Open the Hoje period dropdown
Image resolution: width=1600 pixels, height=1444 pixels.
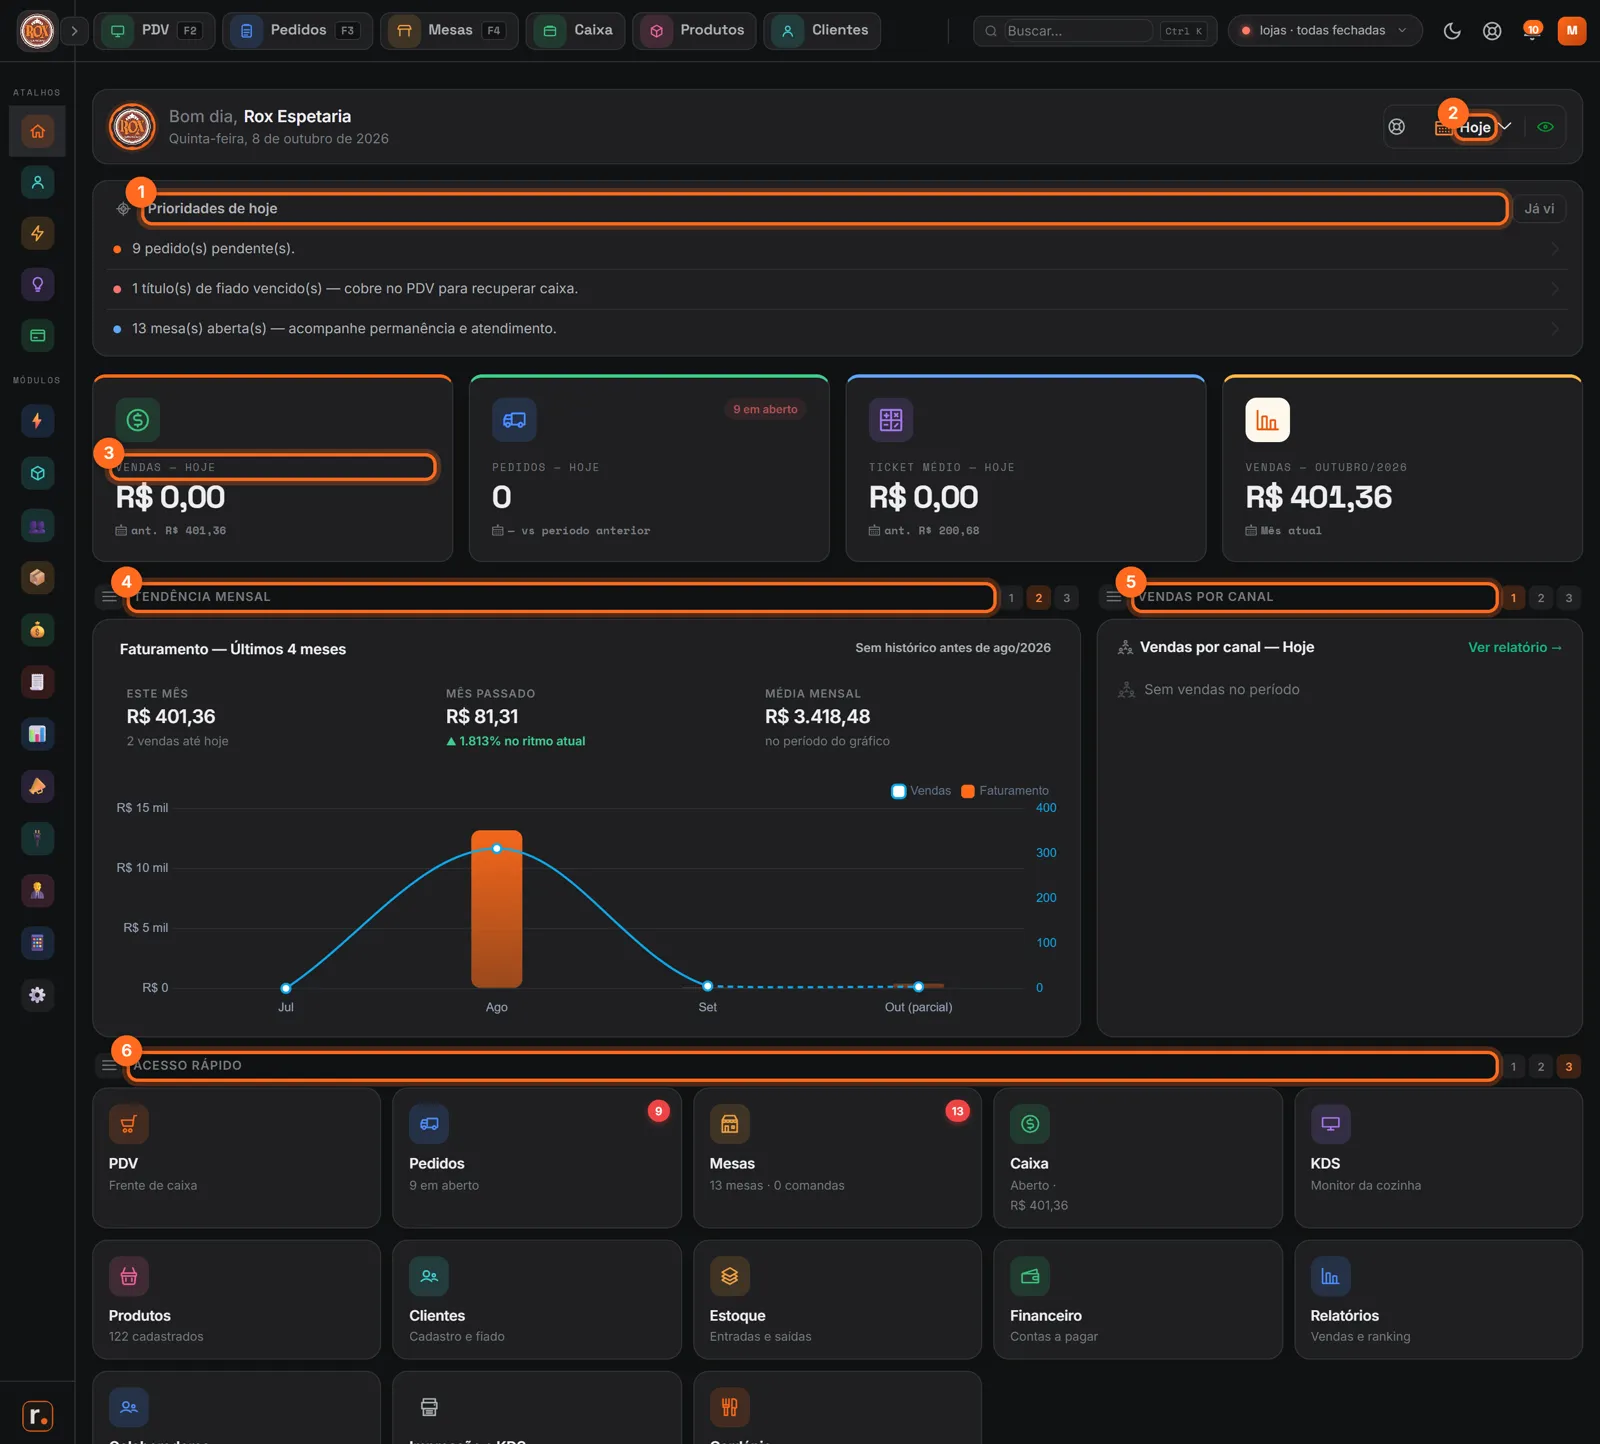coord(1474,127)
